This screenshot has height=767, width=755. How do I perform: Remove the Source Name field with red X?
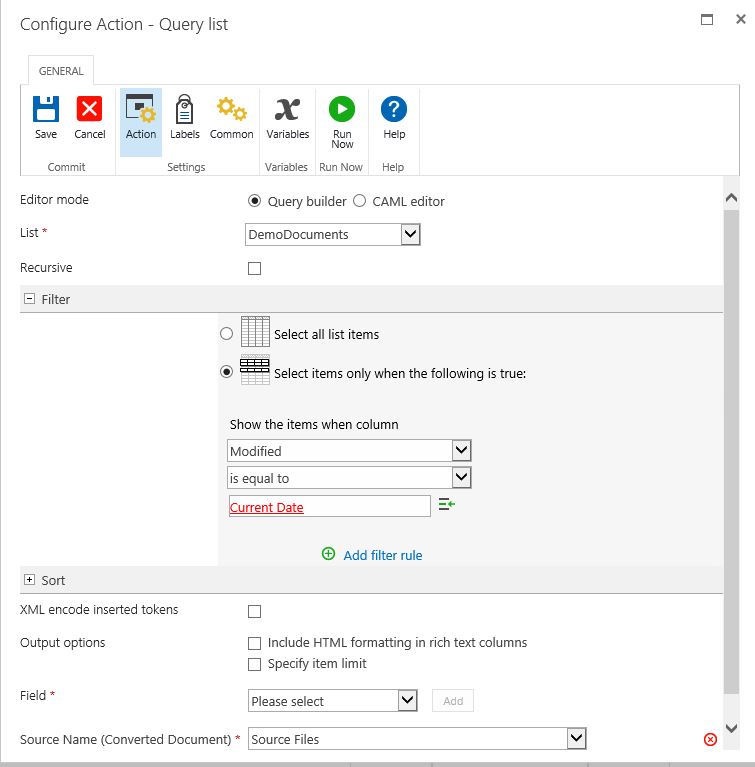710,739
